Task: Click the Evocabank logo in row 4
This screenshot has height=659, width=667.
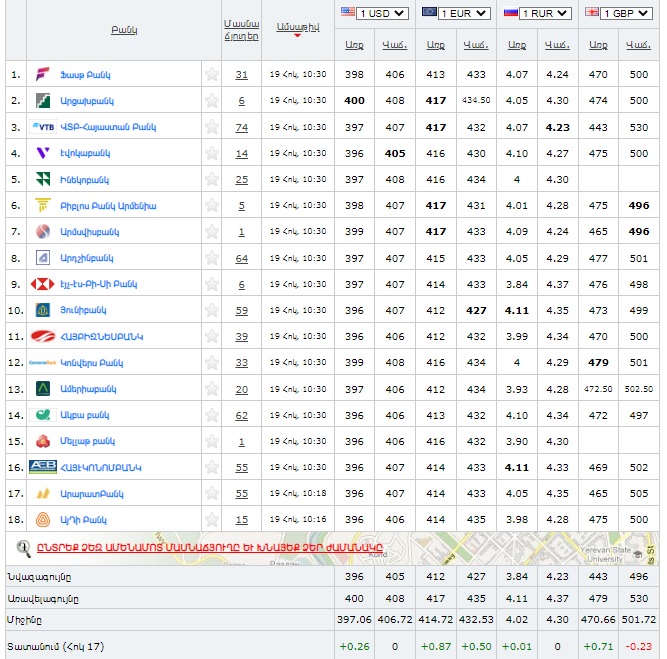Action: 43,153
